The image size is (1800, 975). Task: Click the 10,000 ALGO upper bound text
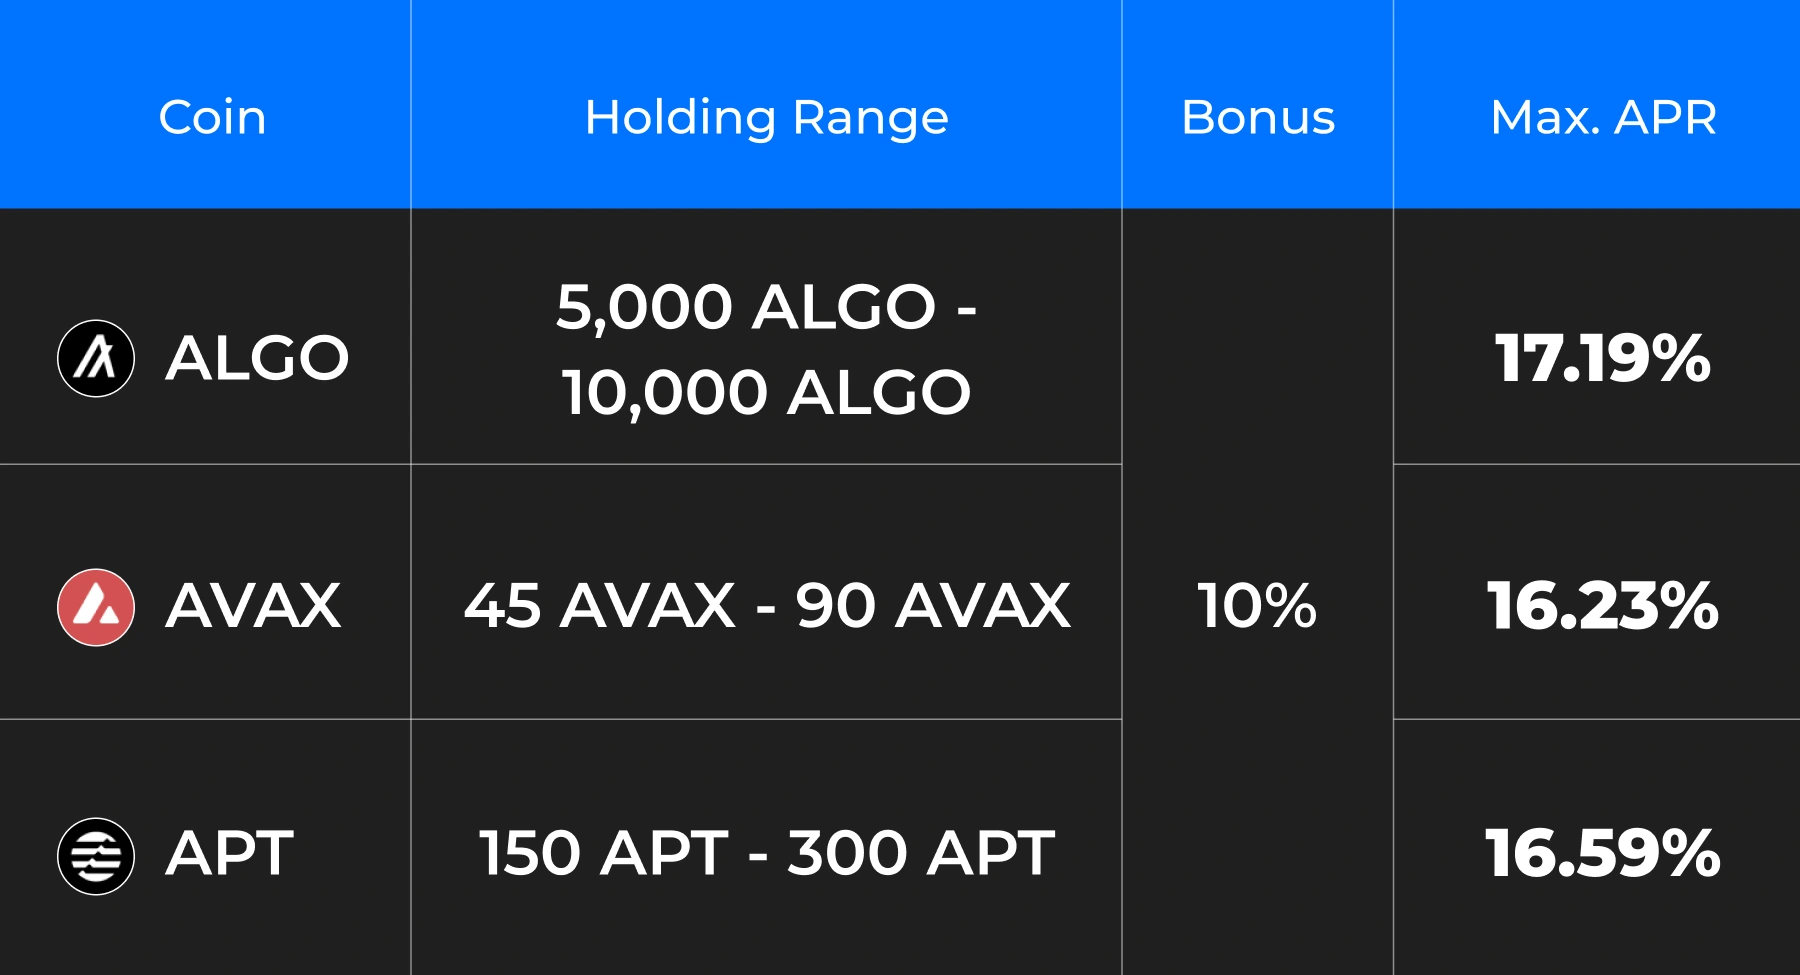coord(766,392)
